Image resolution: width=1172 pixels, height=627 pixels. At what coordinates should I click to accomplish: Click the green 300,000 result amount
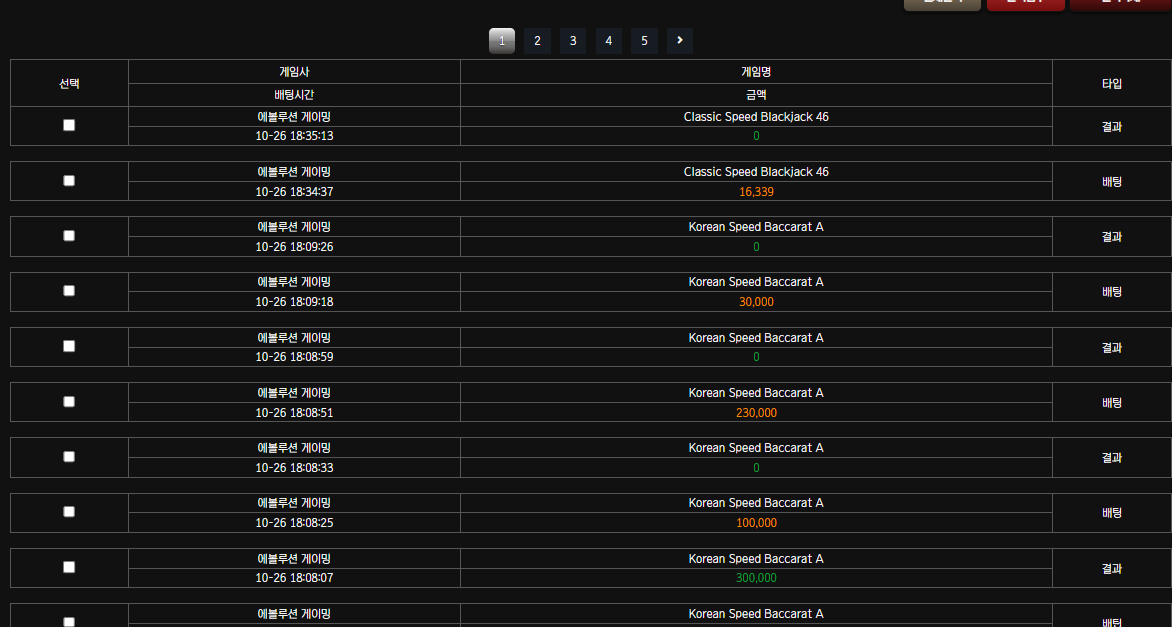(756, 578)
